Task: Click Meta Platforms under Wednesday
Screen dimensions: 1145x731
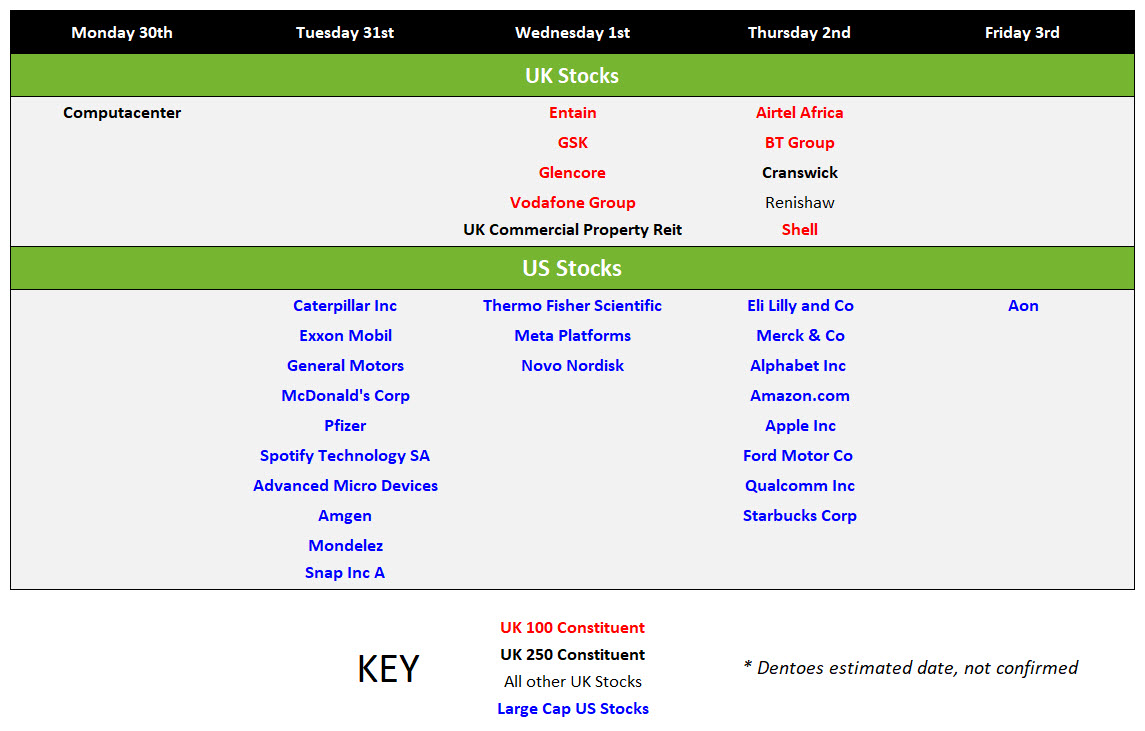Action: tap(572, 335)
